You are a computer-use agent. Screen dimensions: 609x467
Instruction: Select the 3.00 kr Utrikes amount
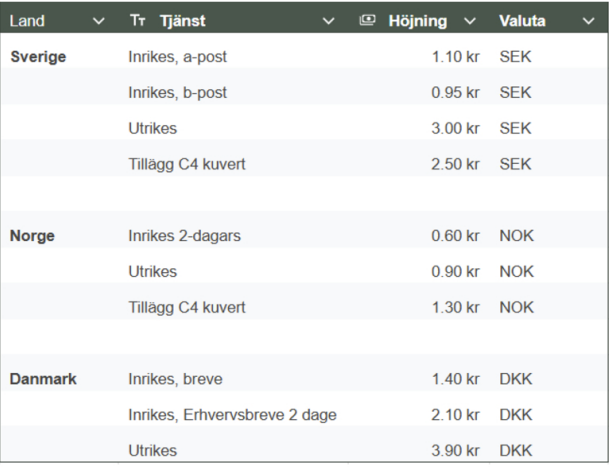tap(455, 128)
